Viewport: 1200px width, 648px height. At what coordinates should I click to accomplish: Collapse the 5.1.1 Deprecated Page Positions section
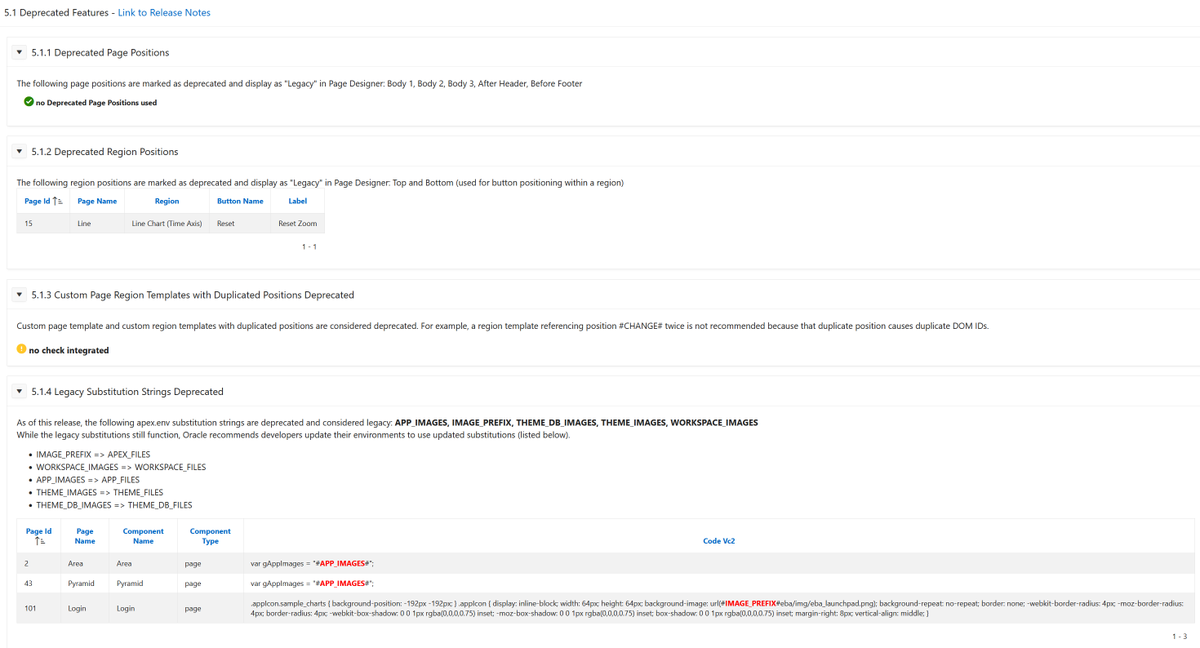19,52
